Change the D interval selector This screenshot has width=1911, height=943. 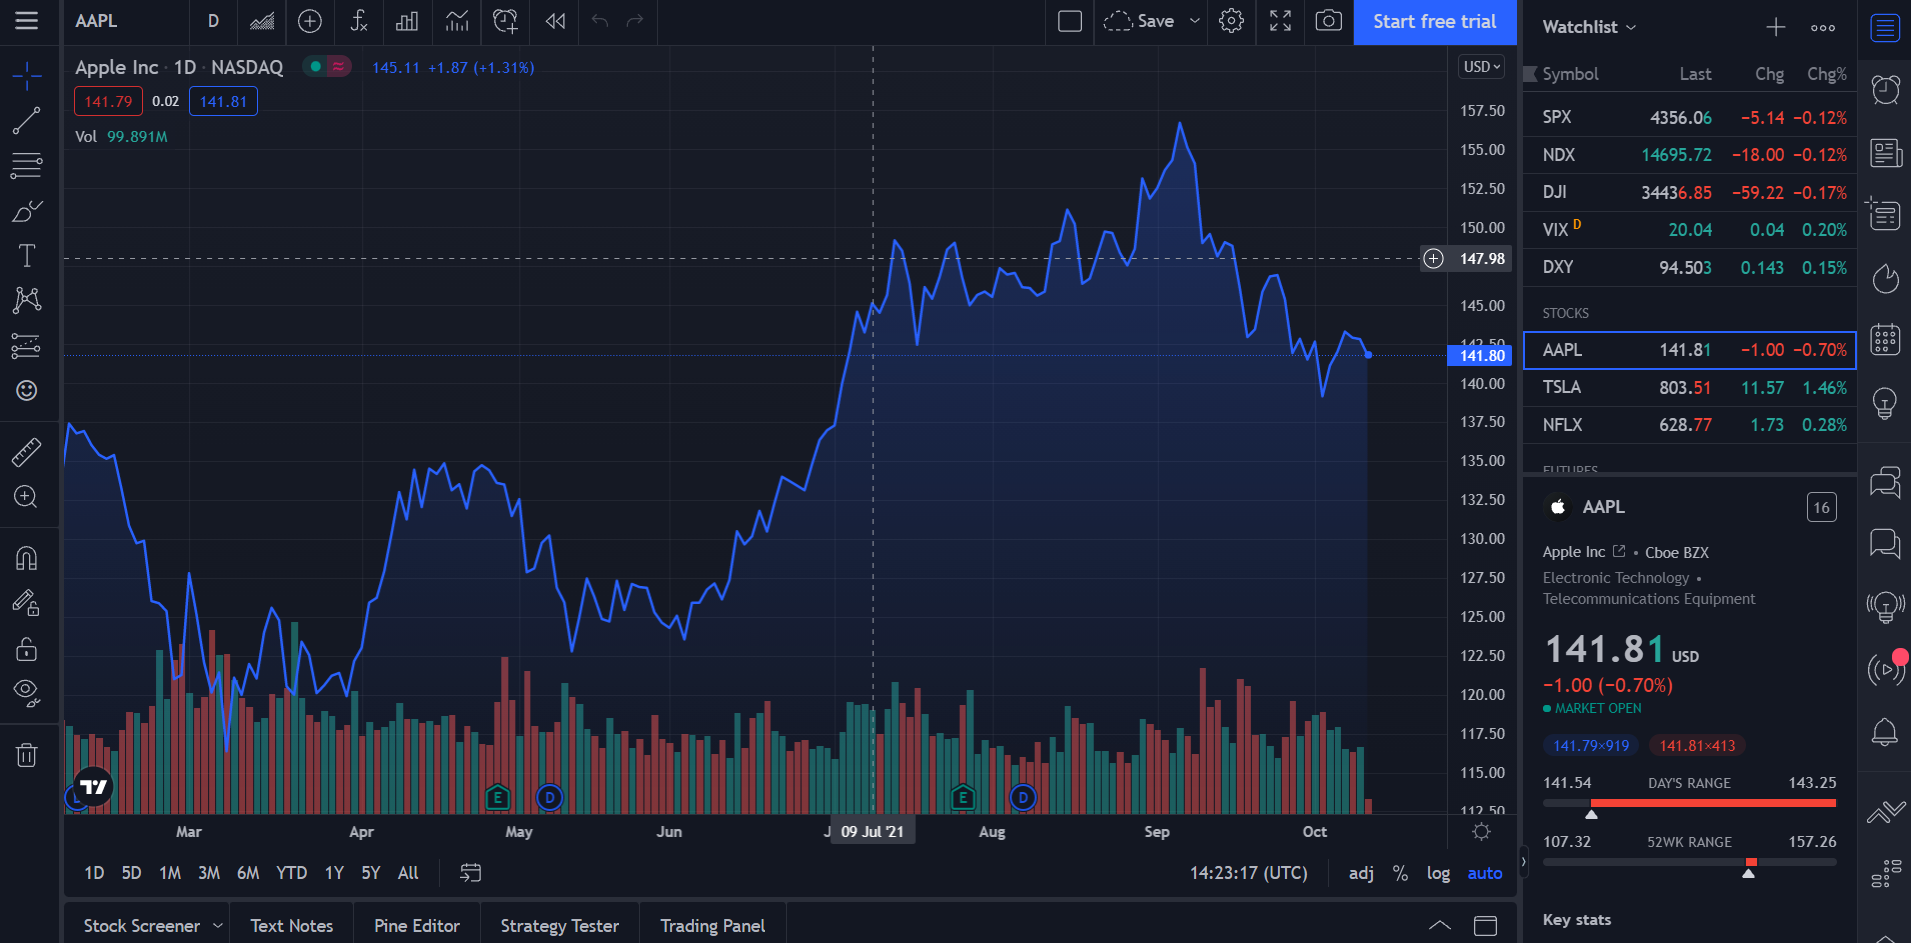tap(213, 21)
